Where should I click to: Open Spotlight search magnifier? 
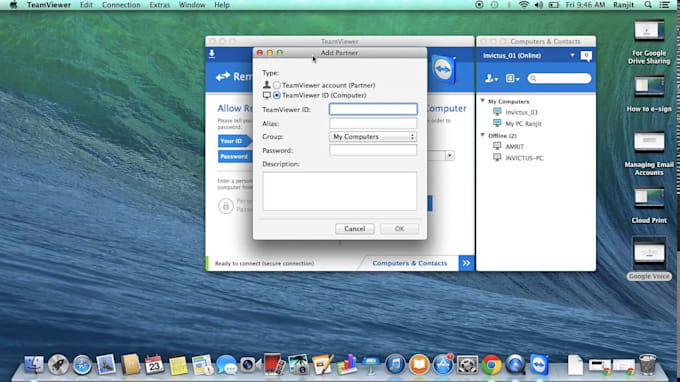(648, 5)
